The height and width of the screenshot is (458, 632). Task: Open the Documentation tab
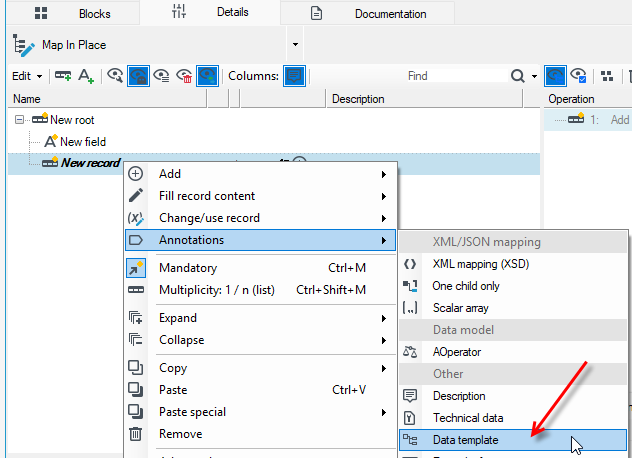coord(368,13)
